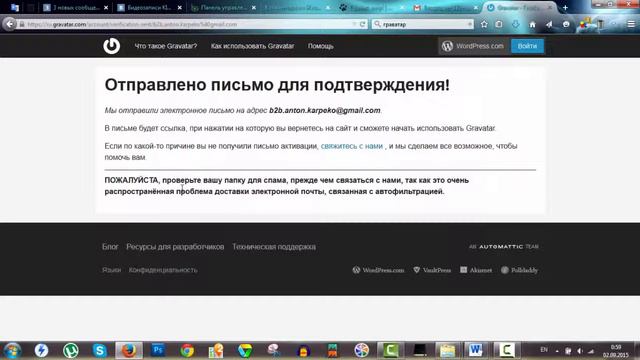Switch to the "Видеозаписи" tab

click(149, 7)
